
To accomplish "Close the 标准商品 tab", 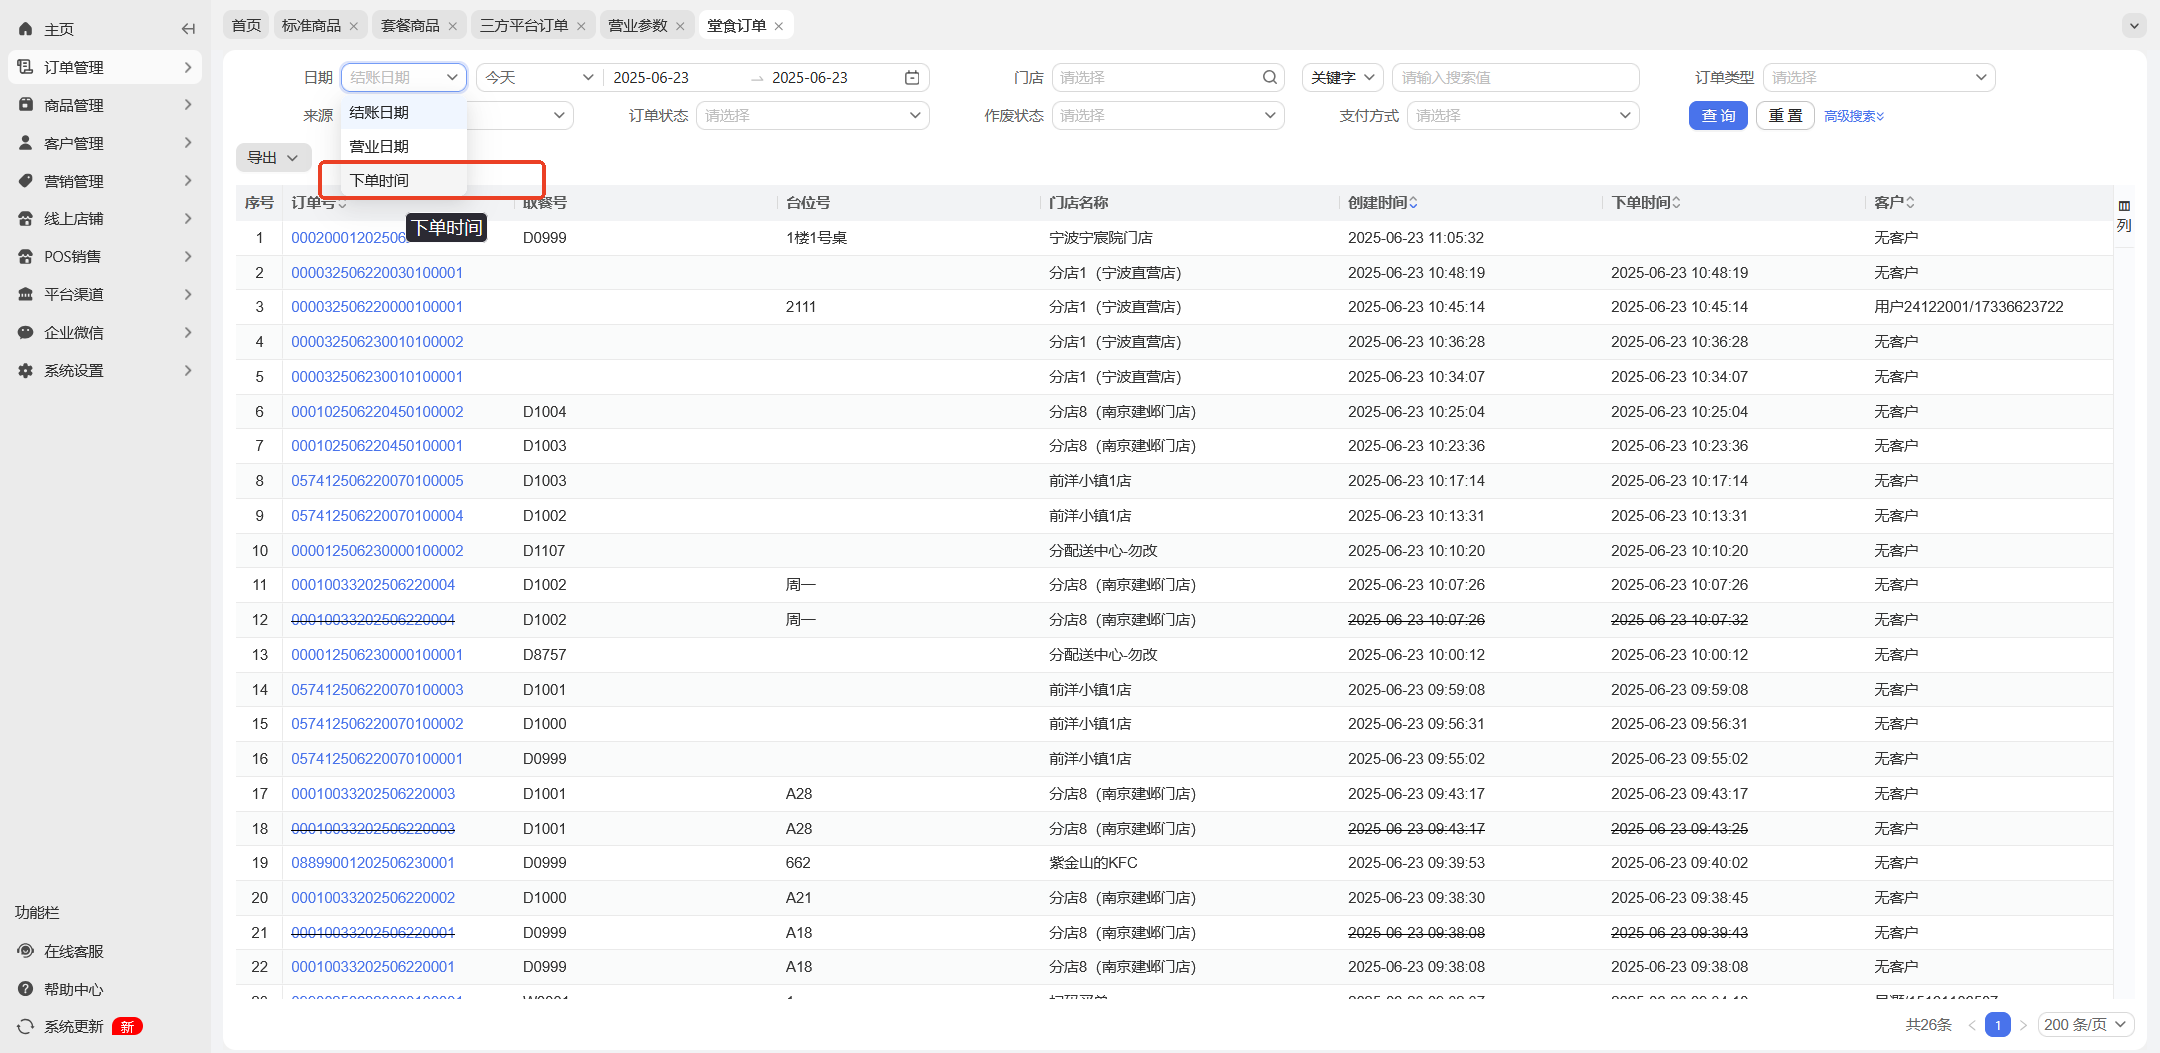I will coord(354,26).
